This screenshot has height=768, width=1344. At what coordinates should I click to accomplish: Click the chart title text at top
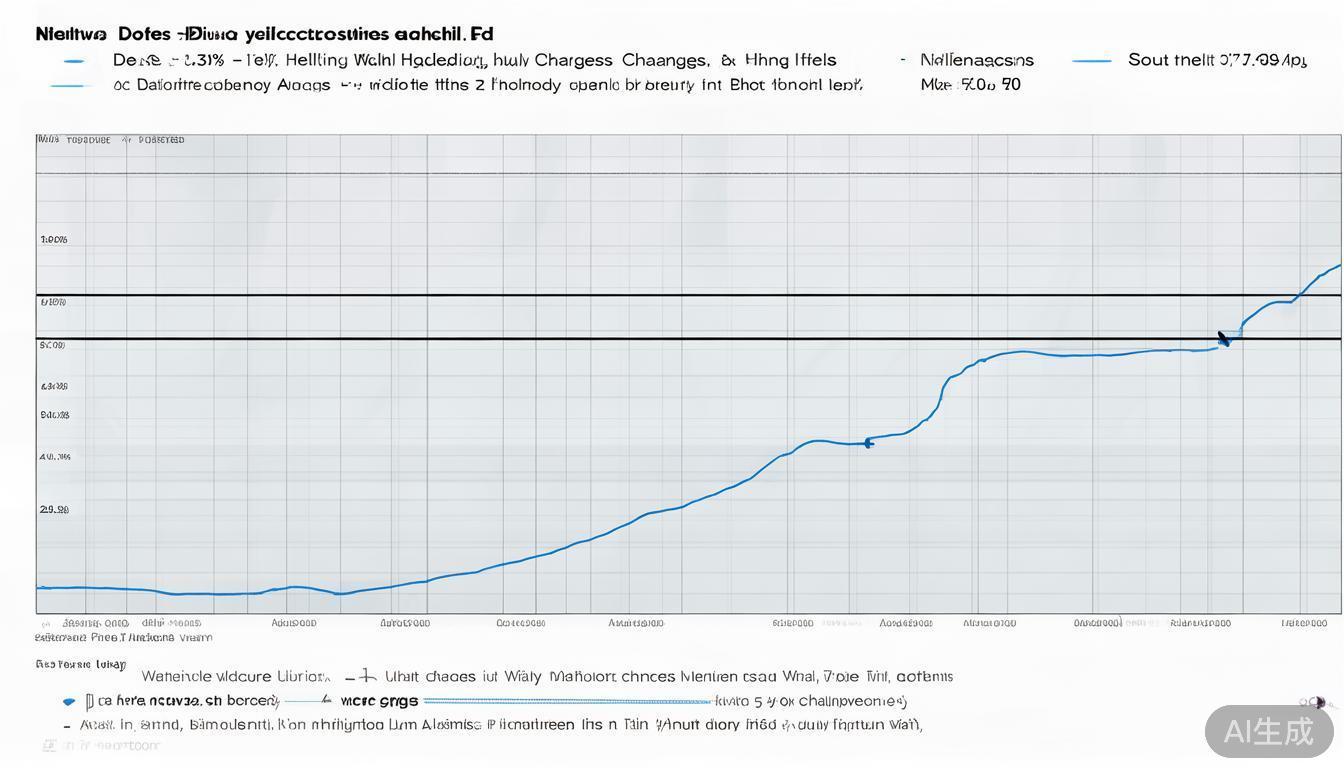tap(264, 34)
